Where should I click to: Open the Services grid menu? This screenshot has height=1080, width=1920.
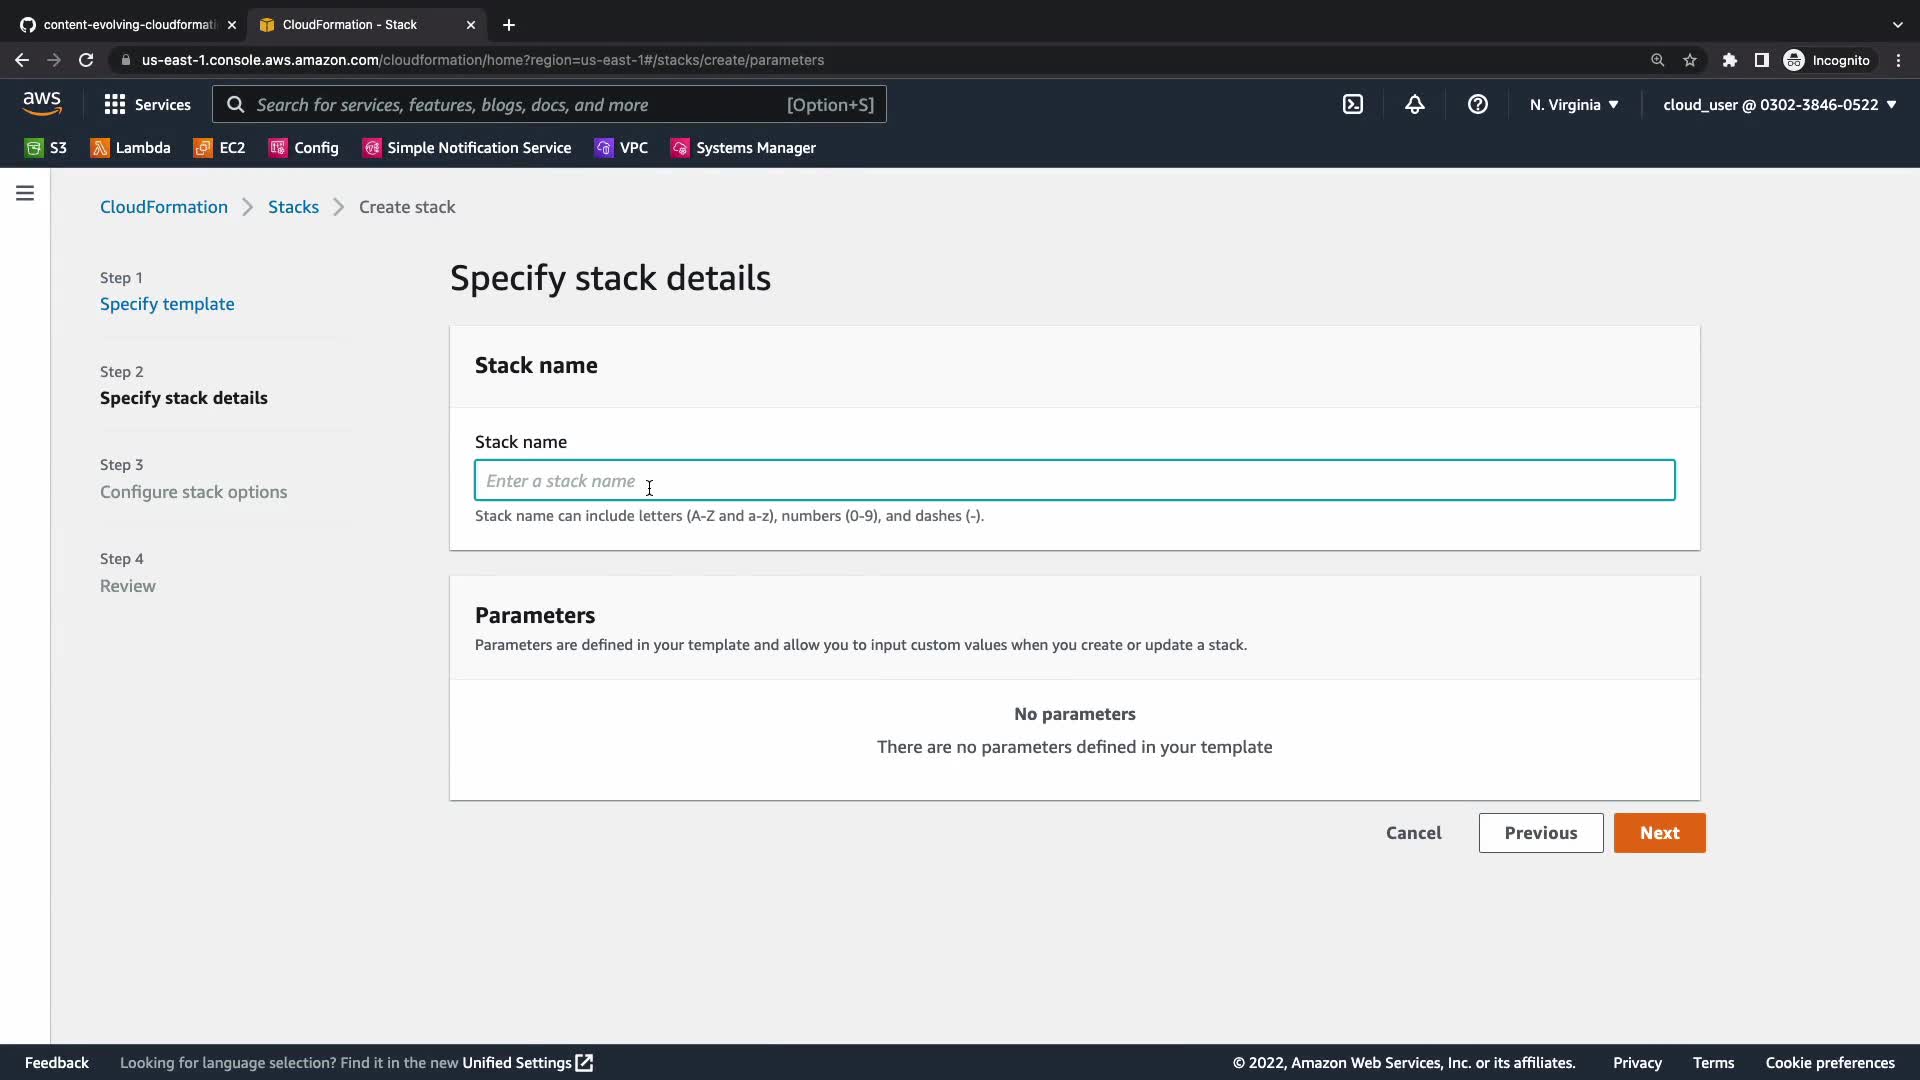[147, 104]
